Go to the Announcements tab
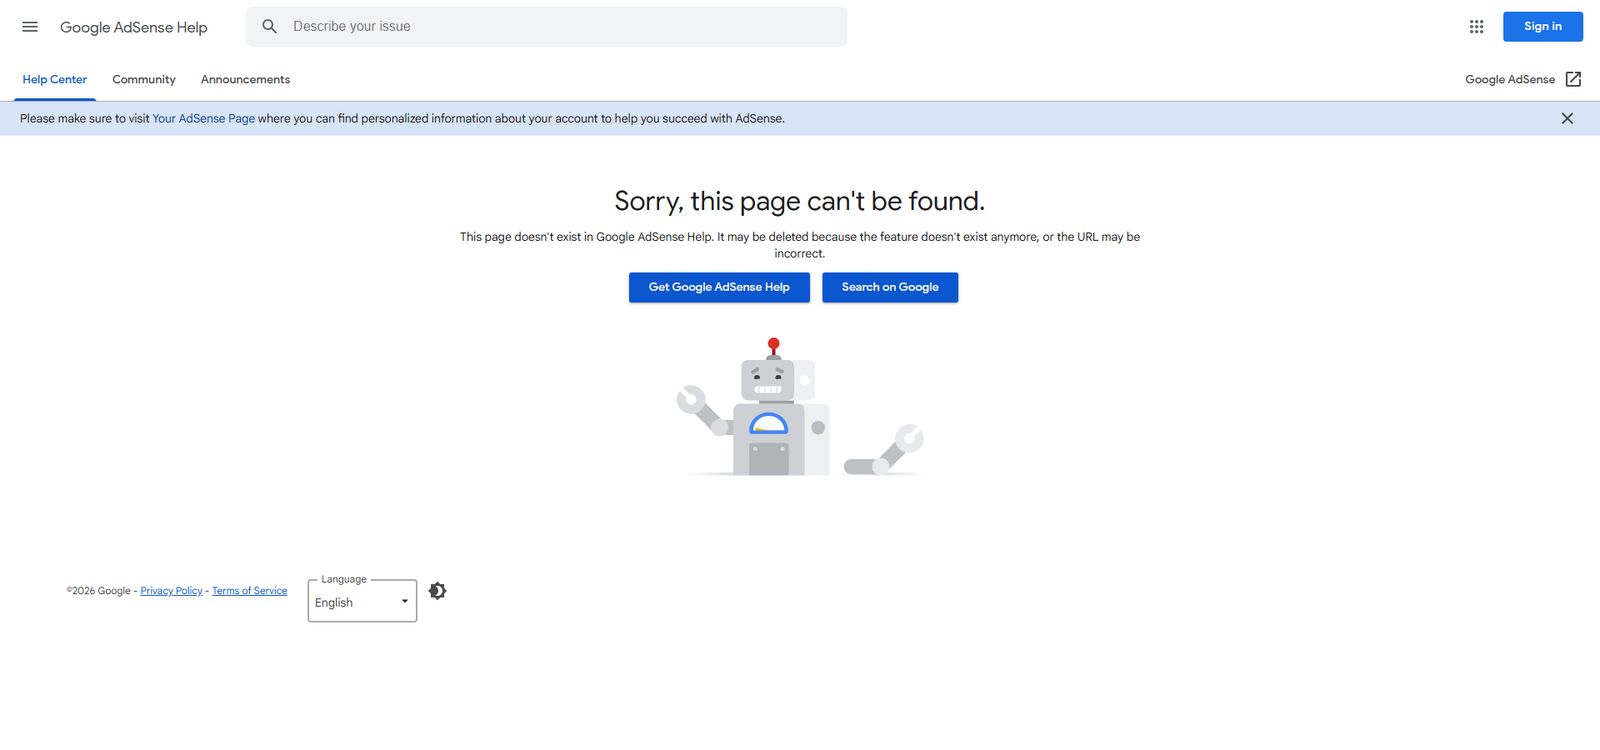Screen dimensions: 1600x750 tap(245, 79)
